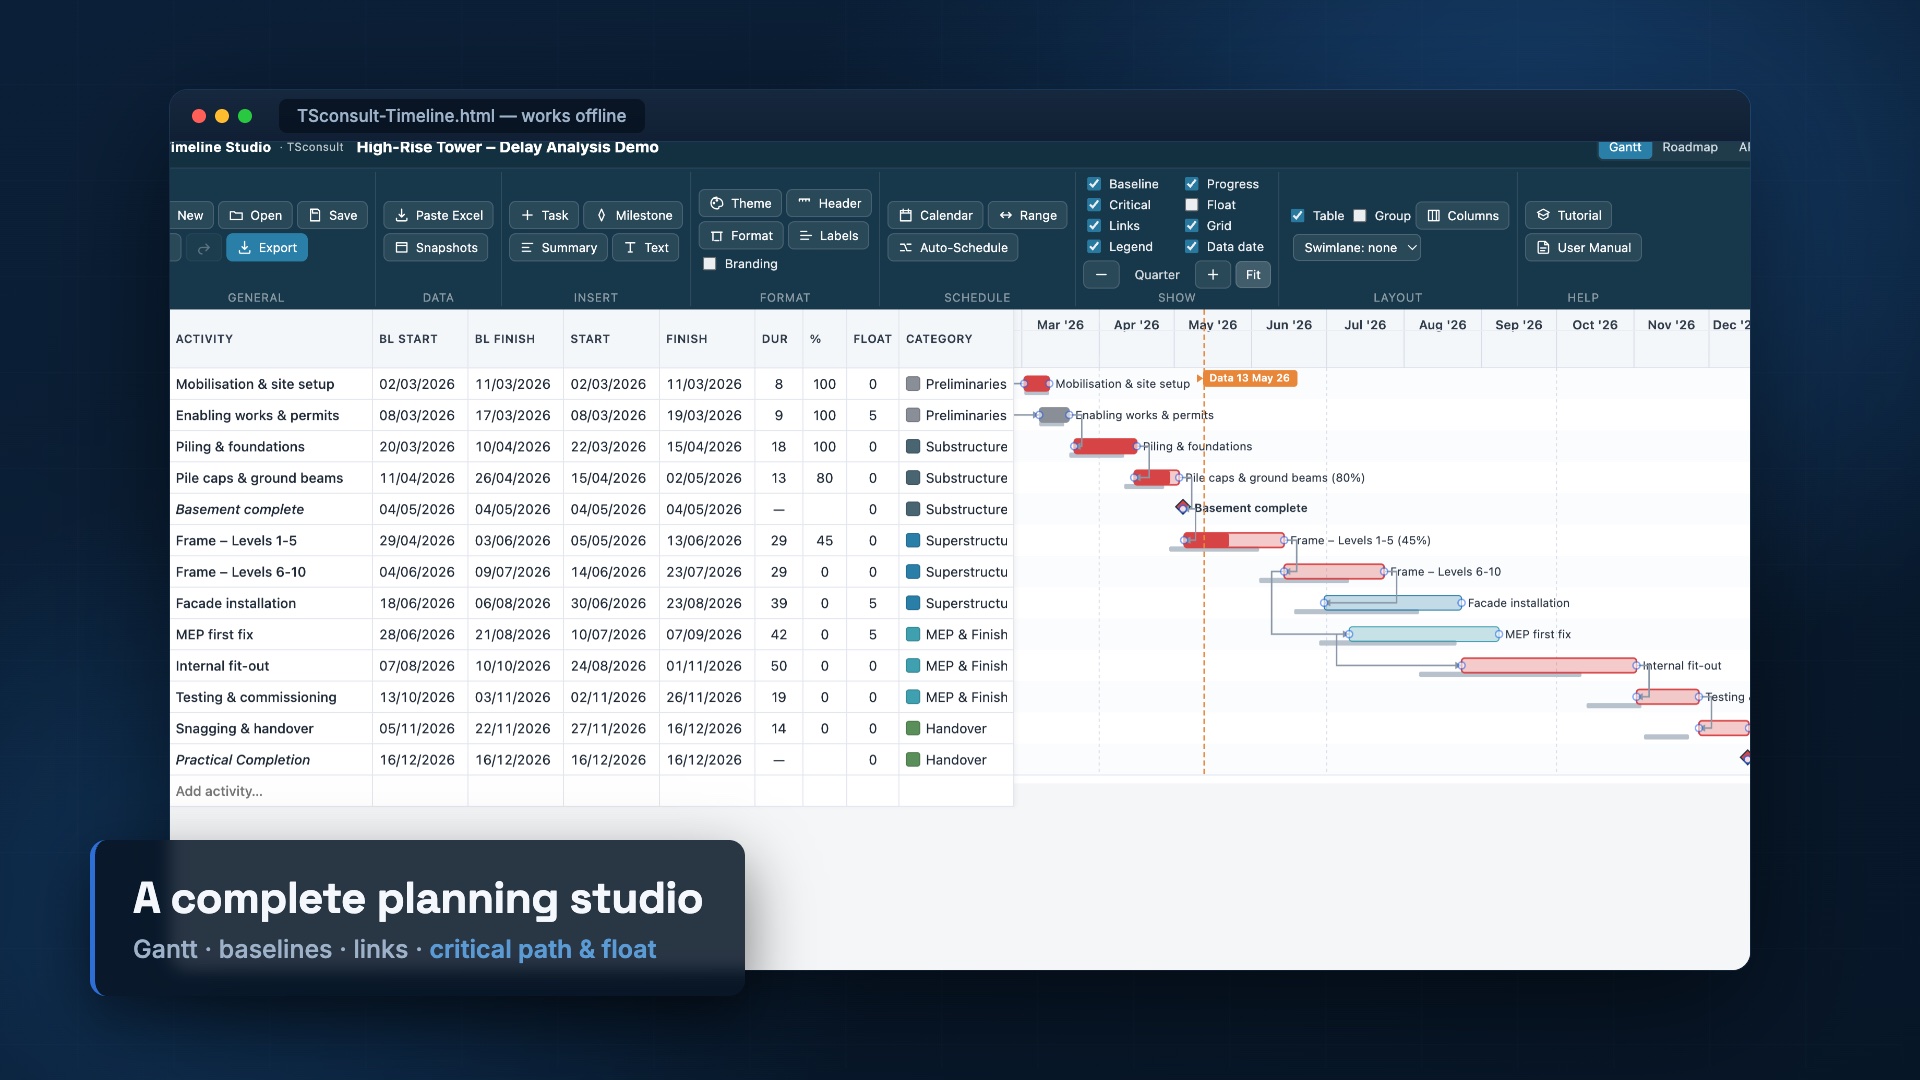This screenshot has width=1920, height=1080.
Task: Click the redo arrow icon
Action: (x=204, y=248)
